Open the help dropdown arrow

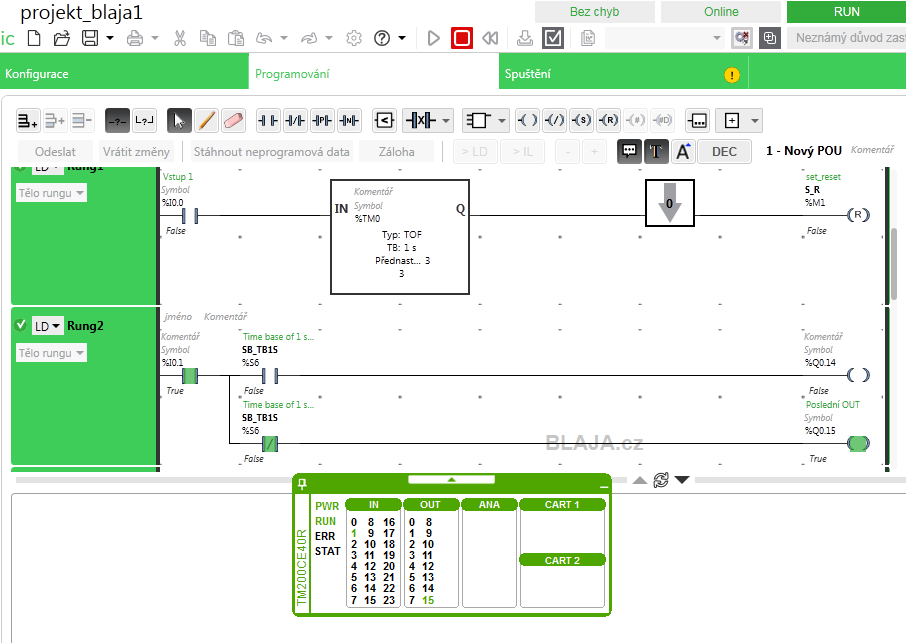(x=402, y=38)
